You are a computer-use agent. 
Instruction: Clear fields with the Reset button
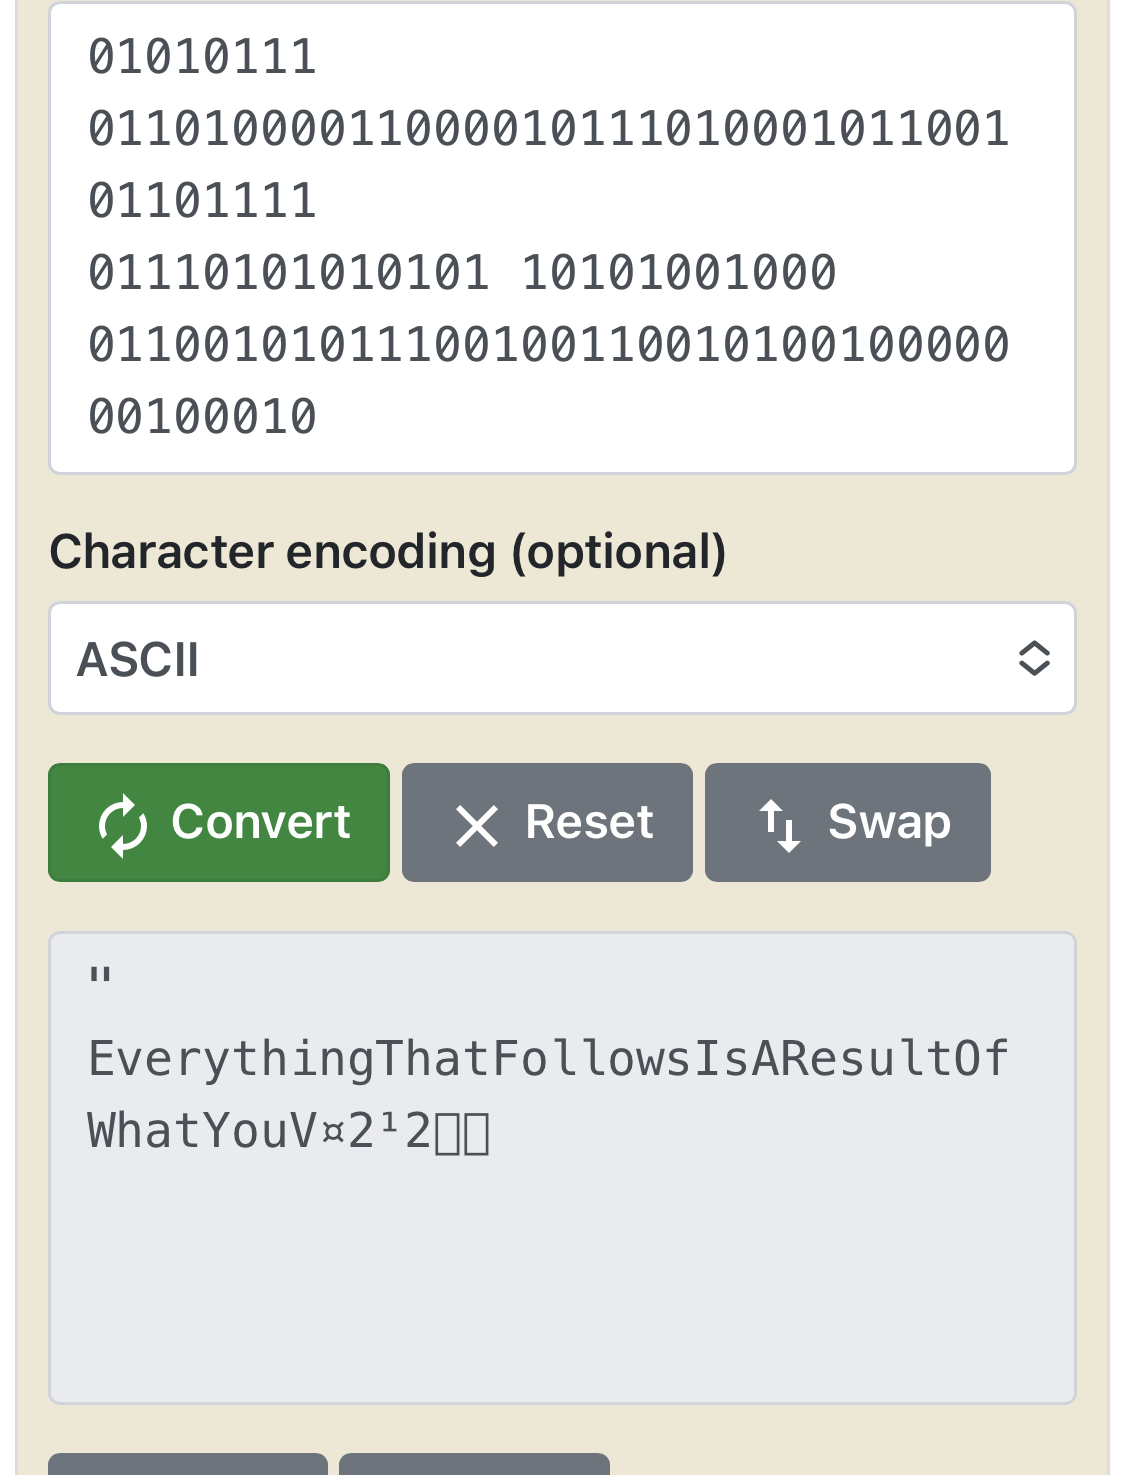click(x=547, y=822)
